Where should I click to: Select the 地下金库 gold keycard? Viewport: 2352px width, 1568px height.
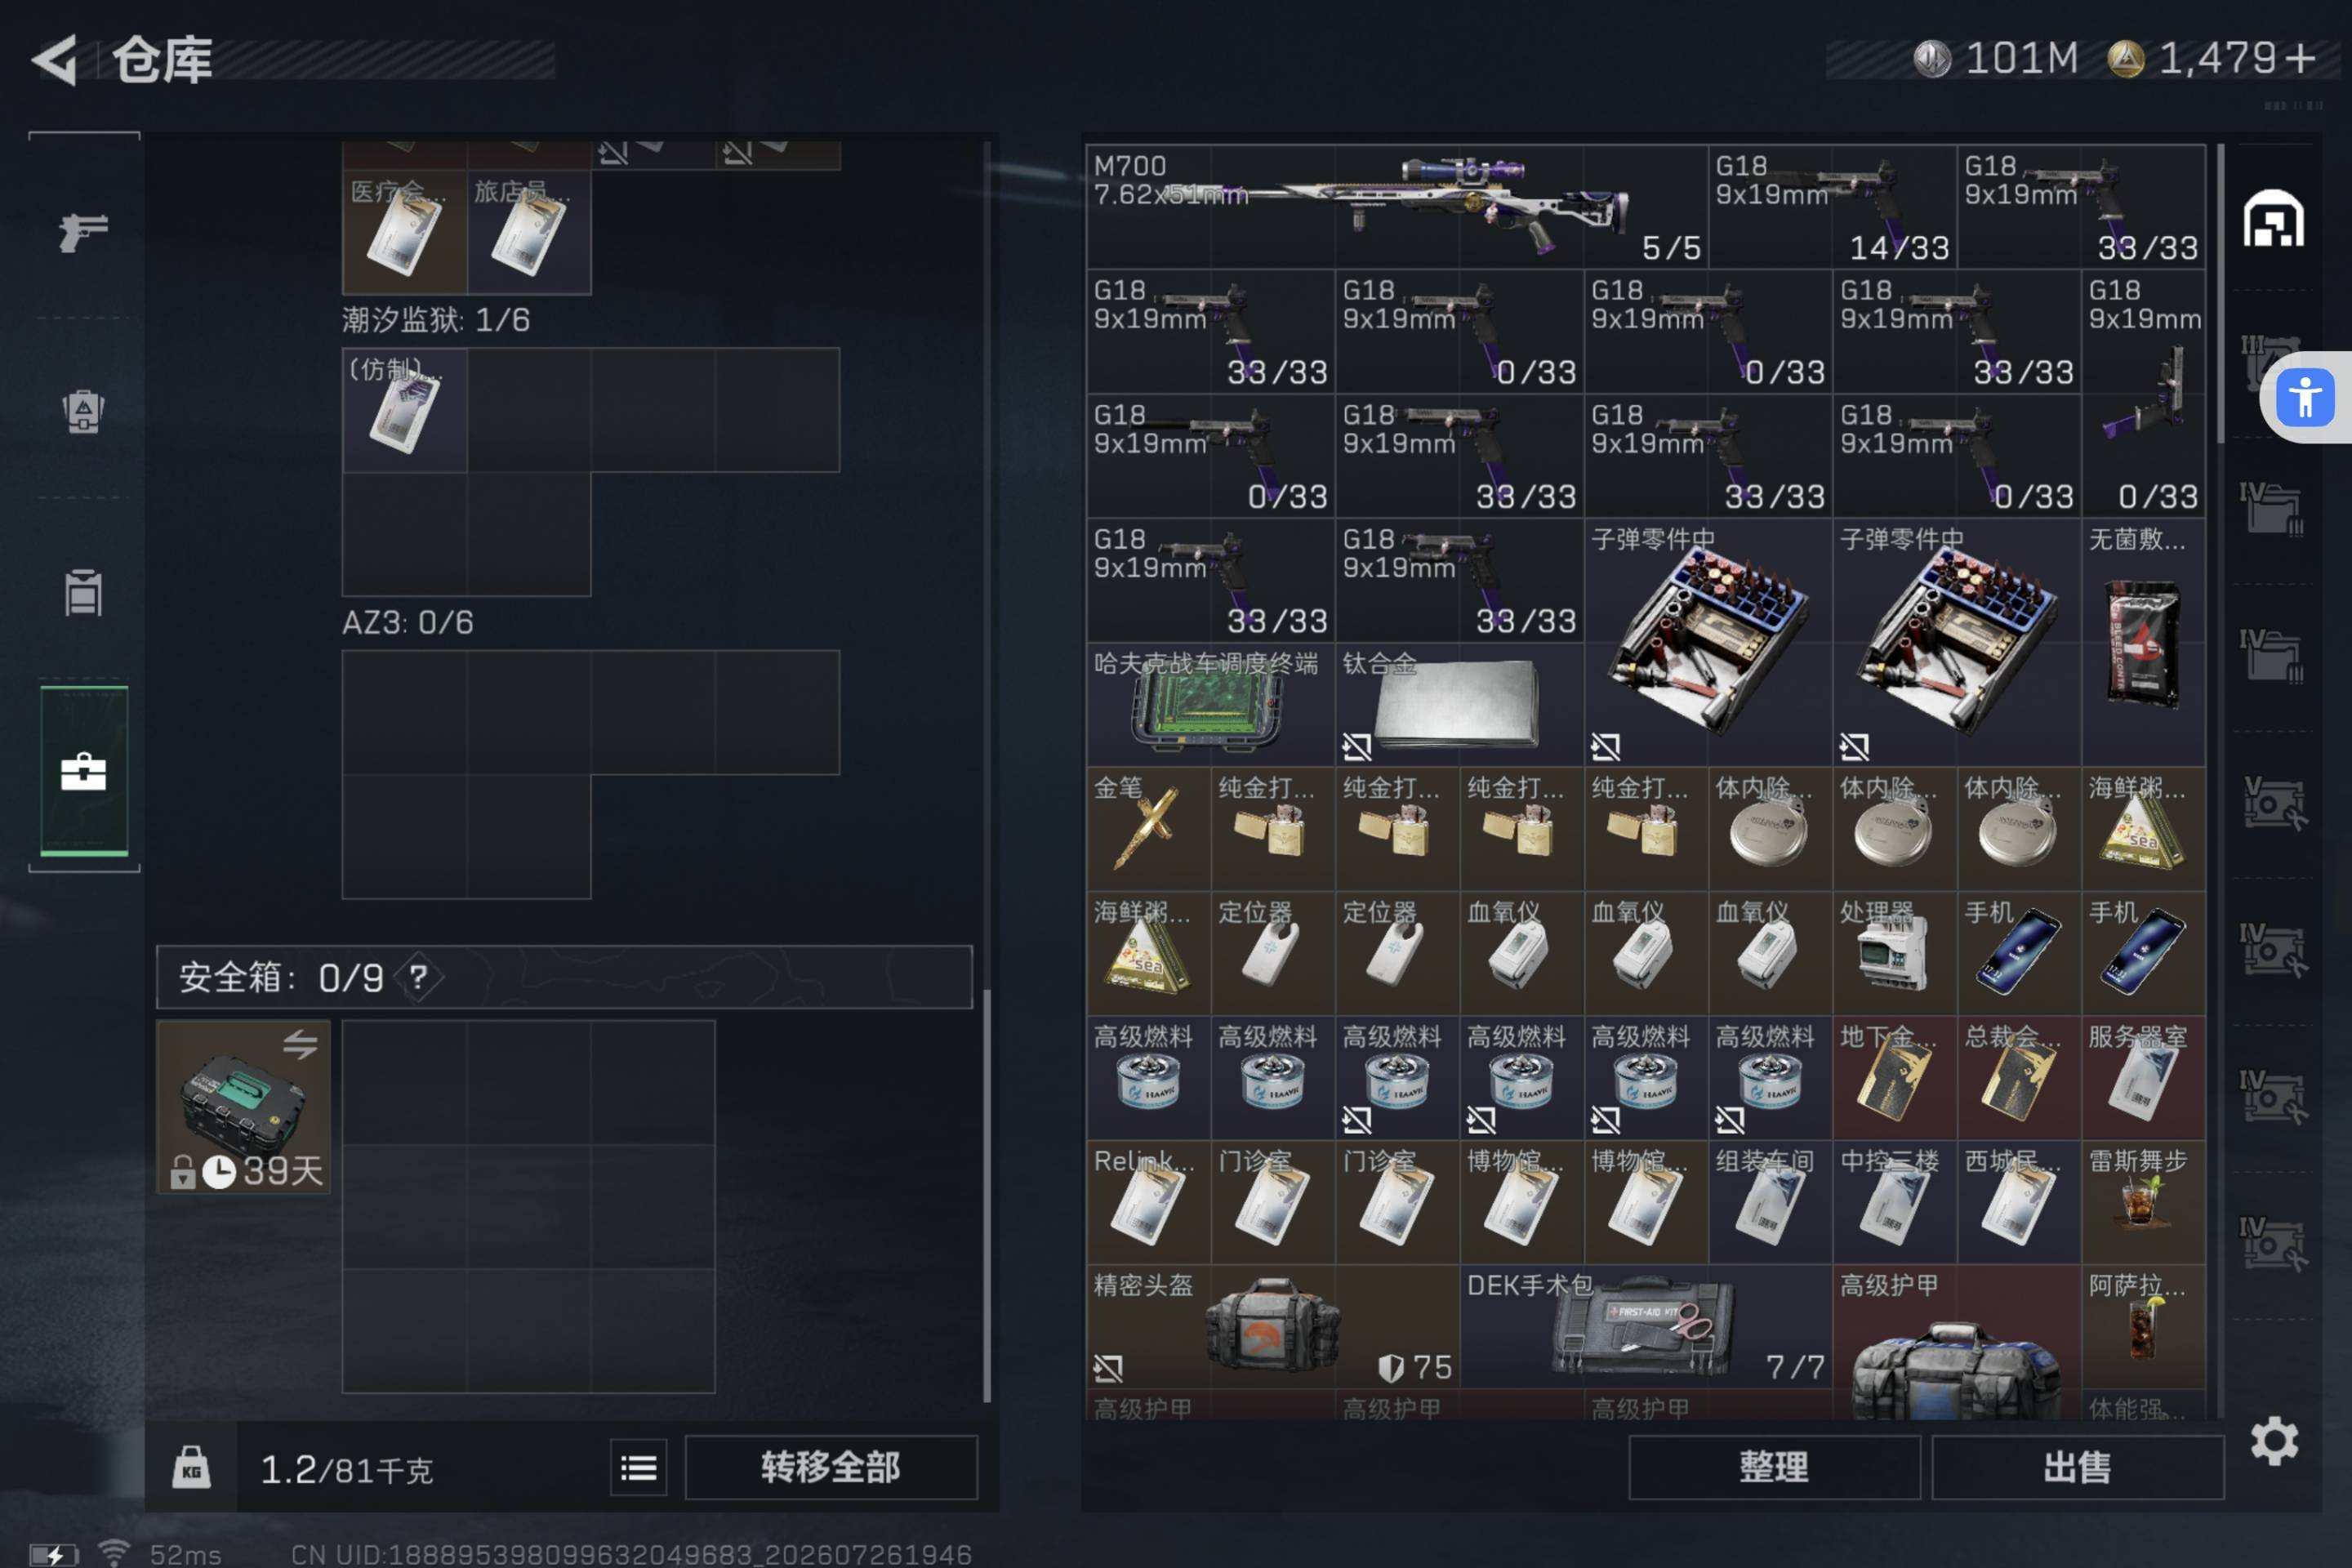coord(1894,1077)
